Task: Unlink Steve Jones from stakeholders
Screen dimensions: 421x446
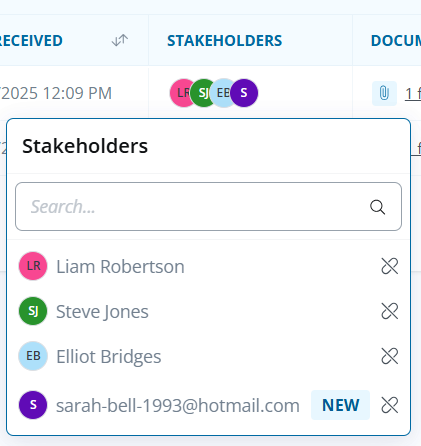Action: [x=389, y=311]
